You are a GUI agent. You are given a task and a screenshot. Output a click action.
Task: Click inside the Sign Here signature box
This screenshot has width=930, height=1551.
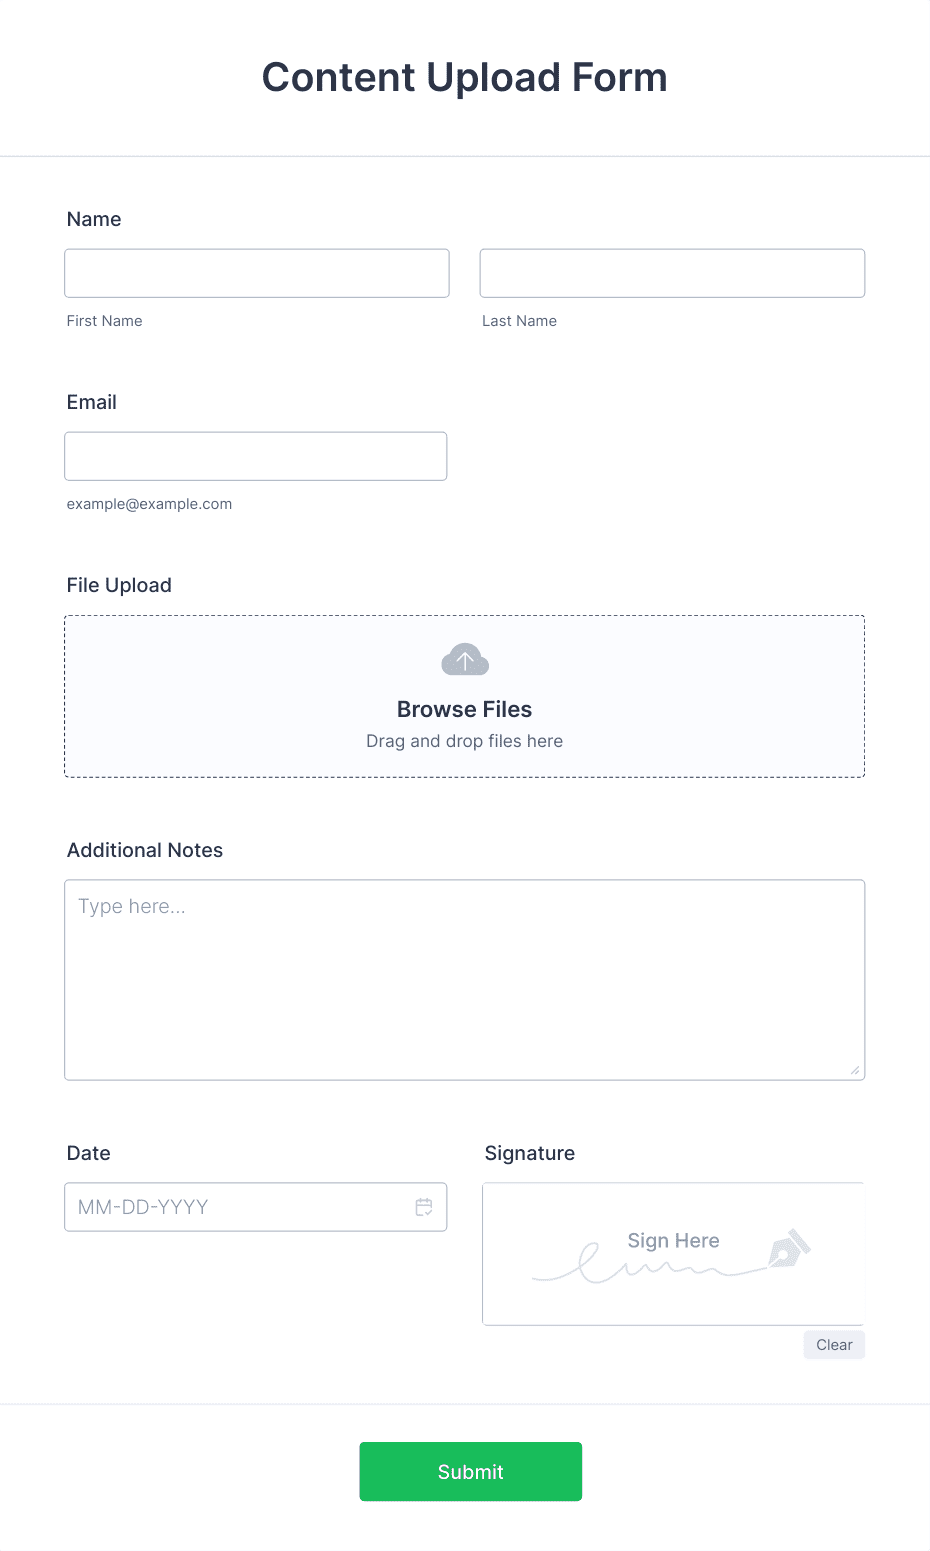[x=673, y=1254]
